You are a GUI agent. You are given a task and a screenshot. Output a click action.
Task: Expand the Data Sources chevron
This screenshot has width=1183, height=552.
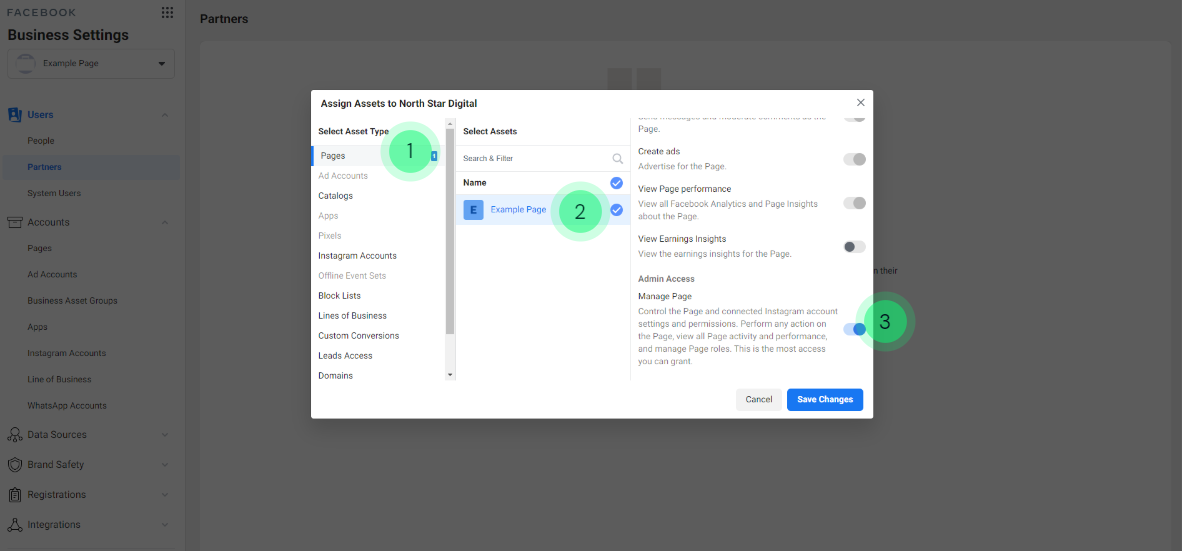pyautogui.click(x=165, y=435)
